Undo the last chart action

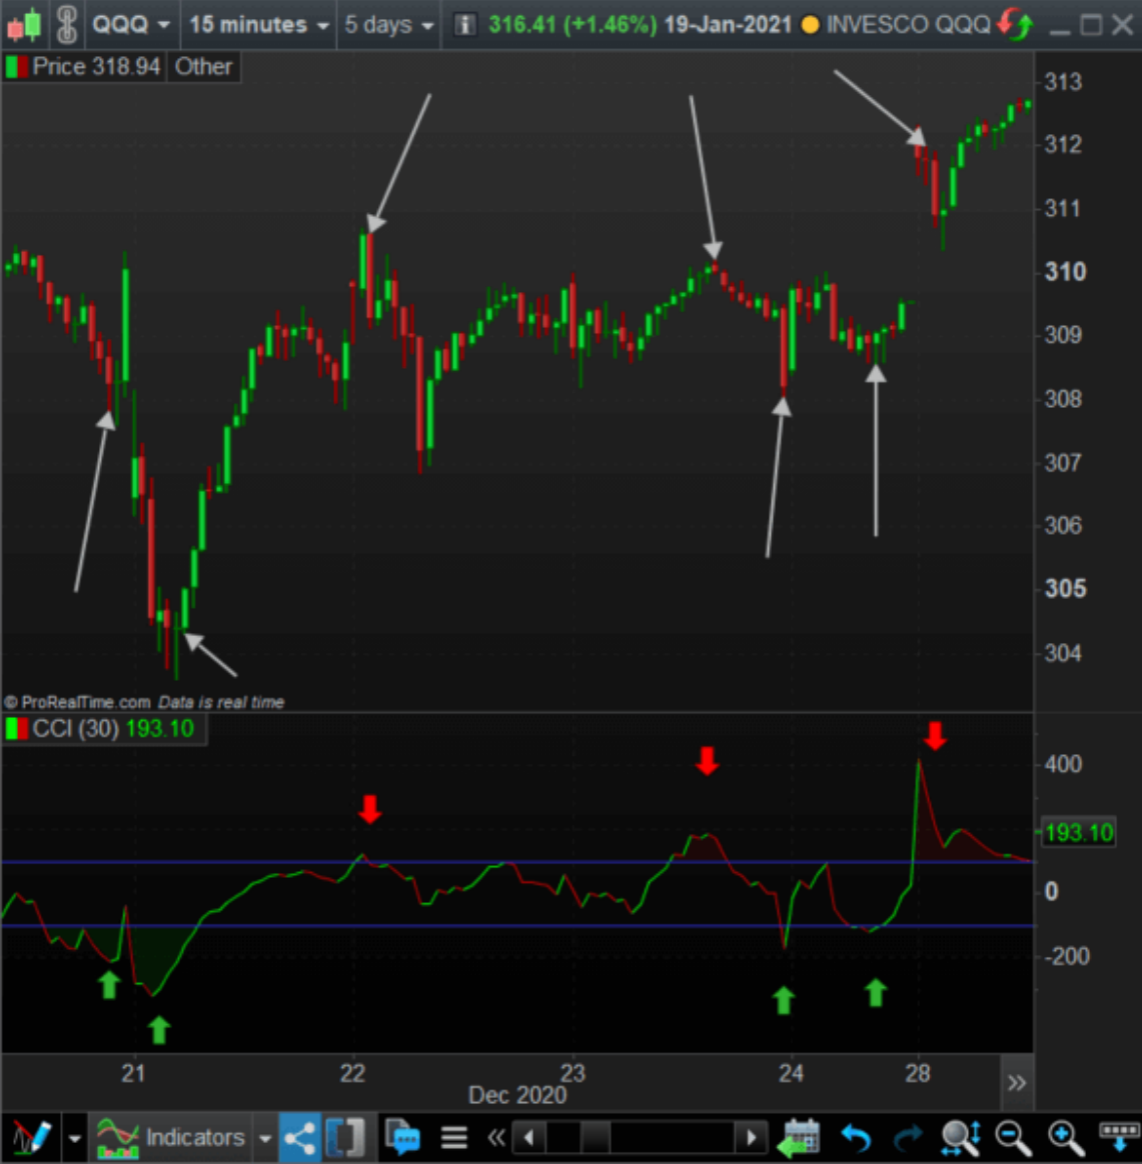tap(856, 1137)
